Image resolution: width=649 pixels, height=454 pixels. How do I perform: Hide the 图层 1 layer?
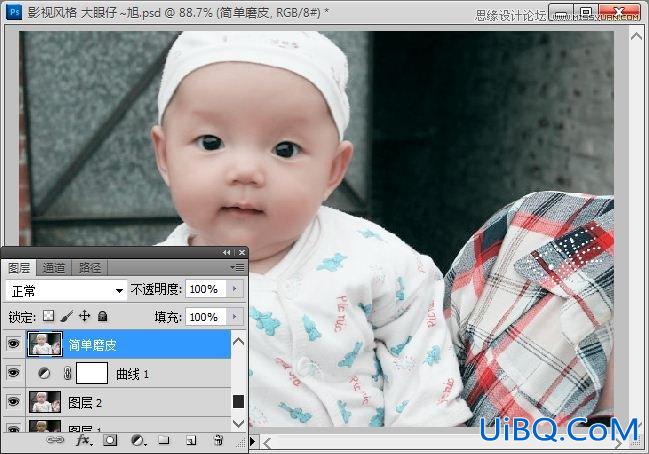tap(14, 429)
